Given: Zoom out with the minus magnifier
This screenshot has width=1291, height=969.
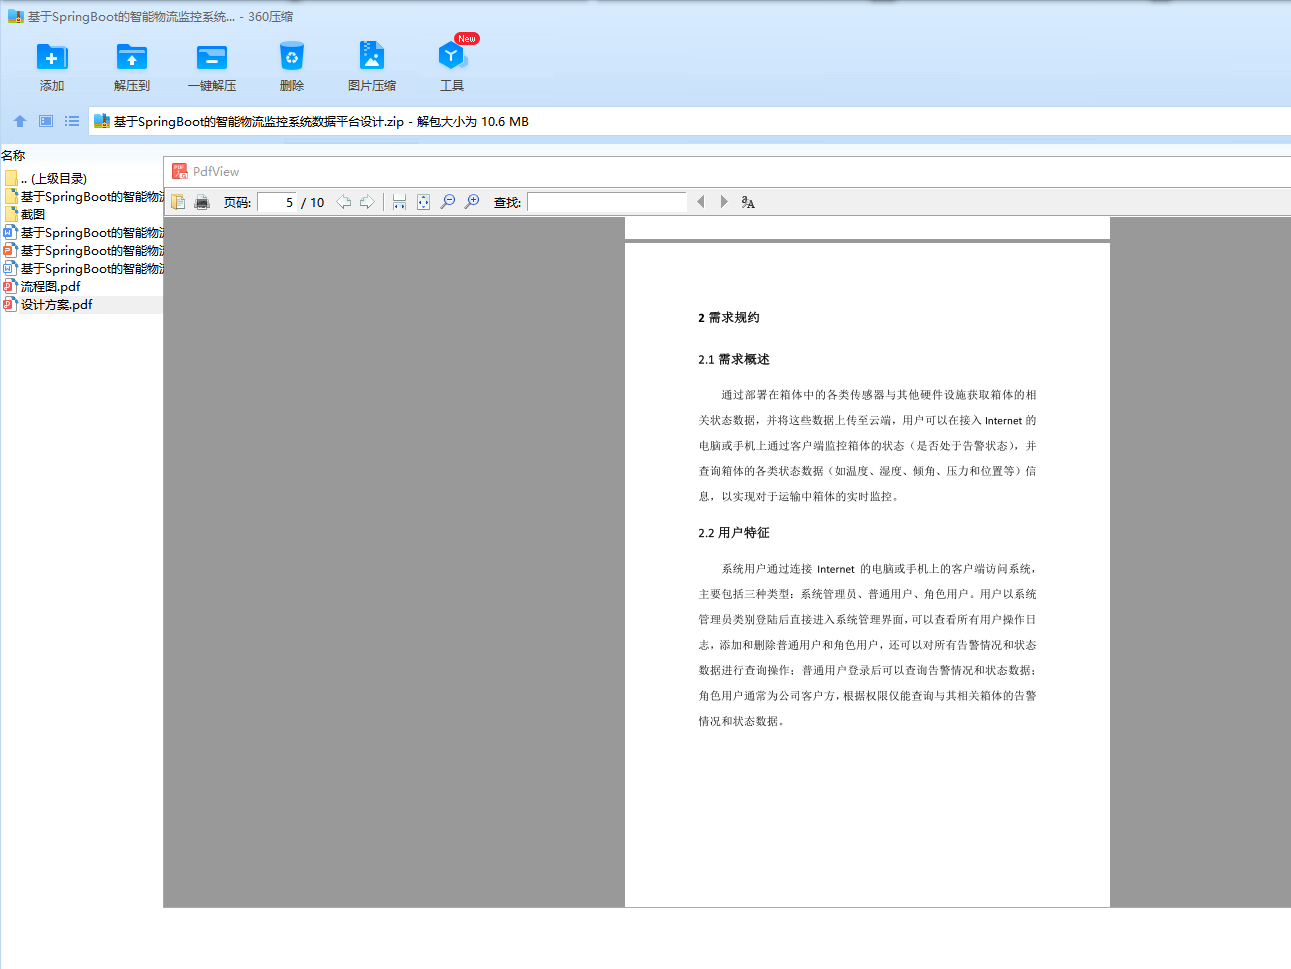Looking at the screenshot, I should coord(448,202).
